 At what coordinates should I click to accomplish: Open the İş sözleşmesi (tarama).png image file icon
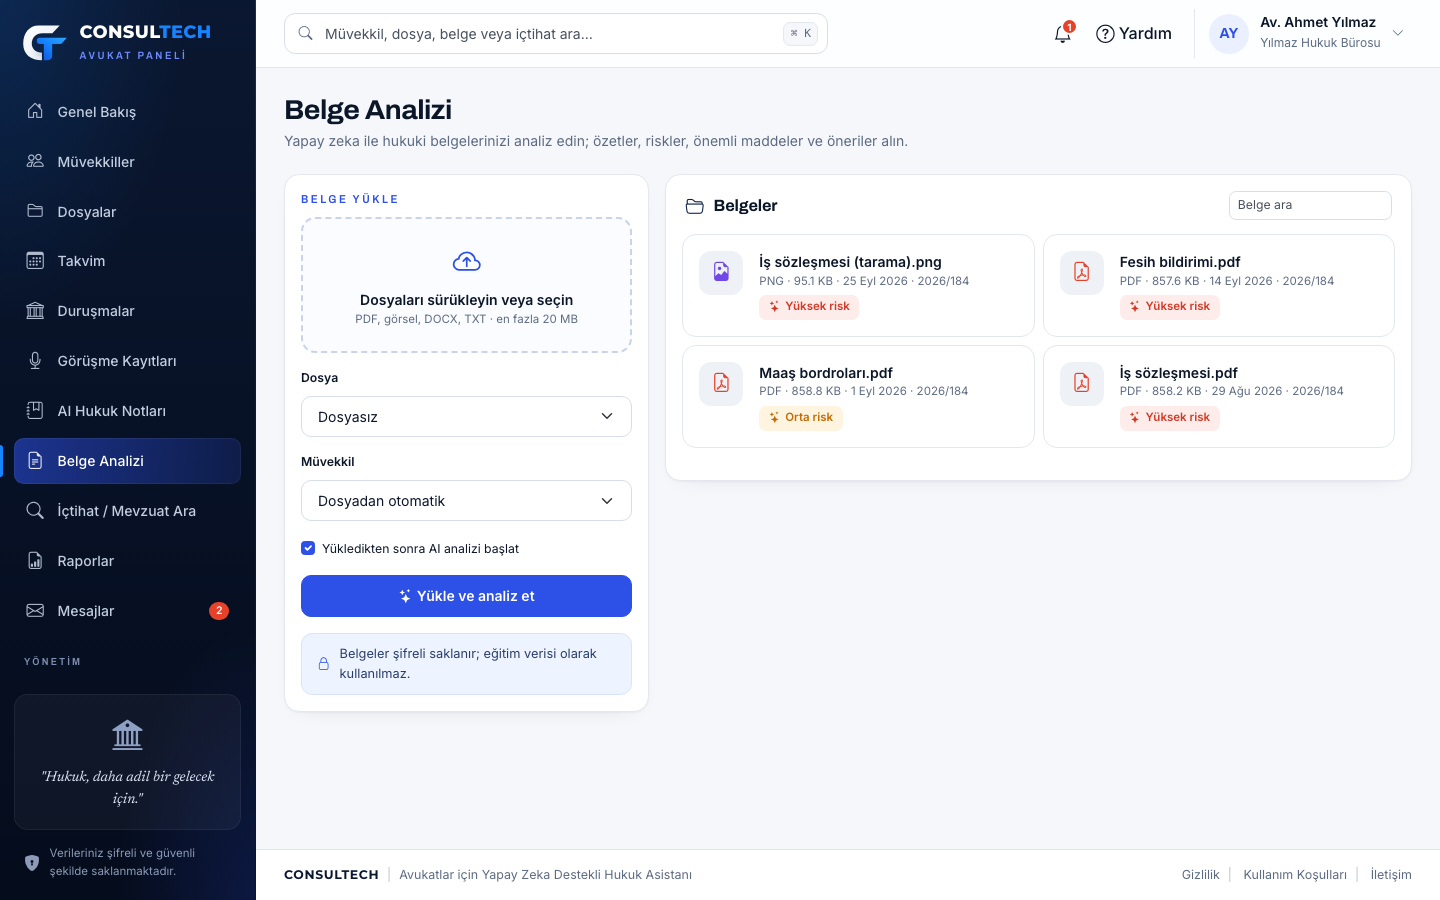pos(721,272)
